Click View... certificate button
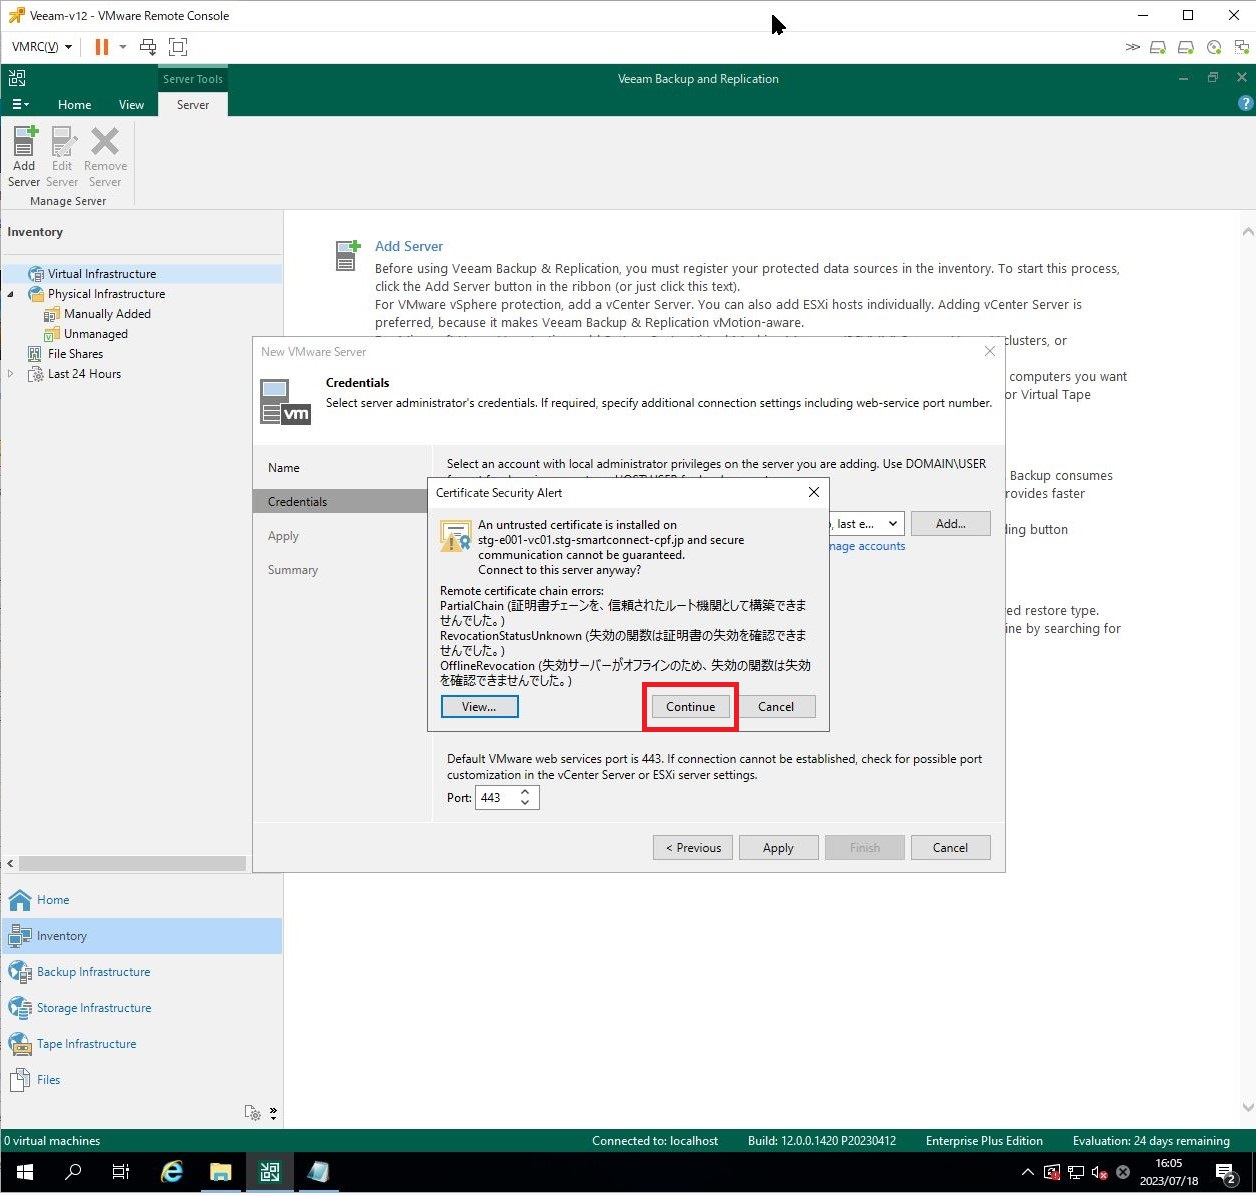Screen dimensions: 1256x1196 click(479, 707)
